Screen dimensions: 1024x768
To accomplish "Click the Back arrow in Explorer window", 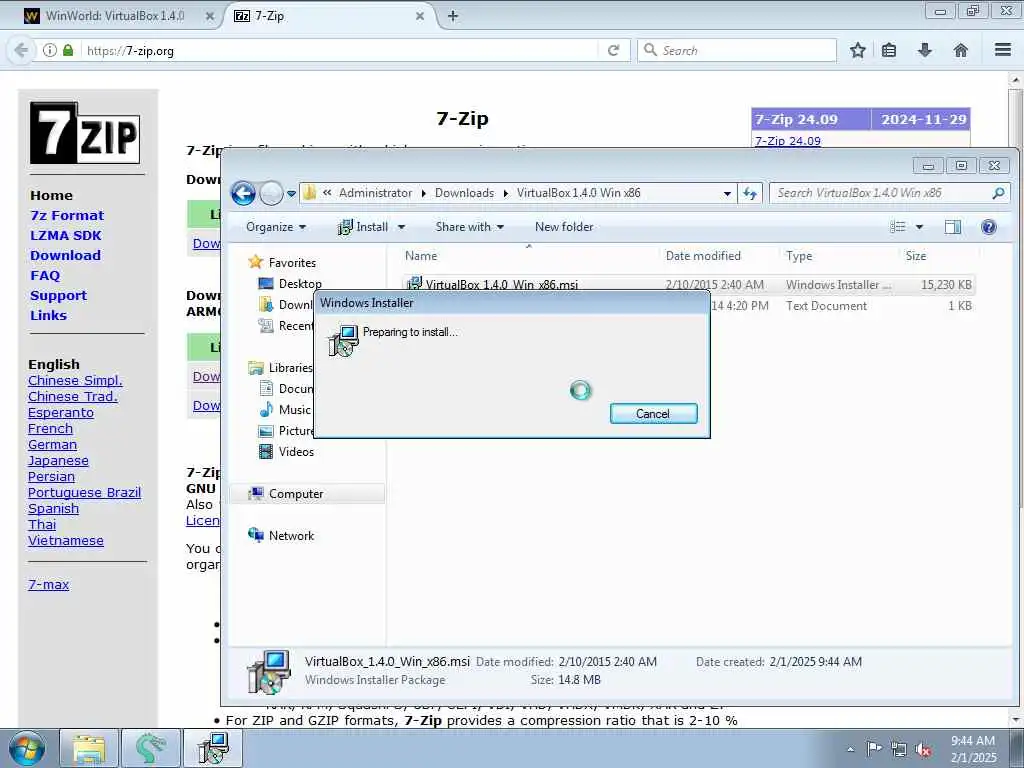I will (x=244, y=193).
